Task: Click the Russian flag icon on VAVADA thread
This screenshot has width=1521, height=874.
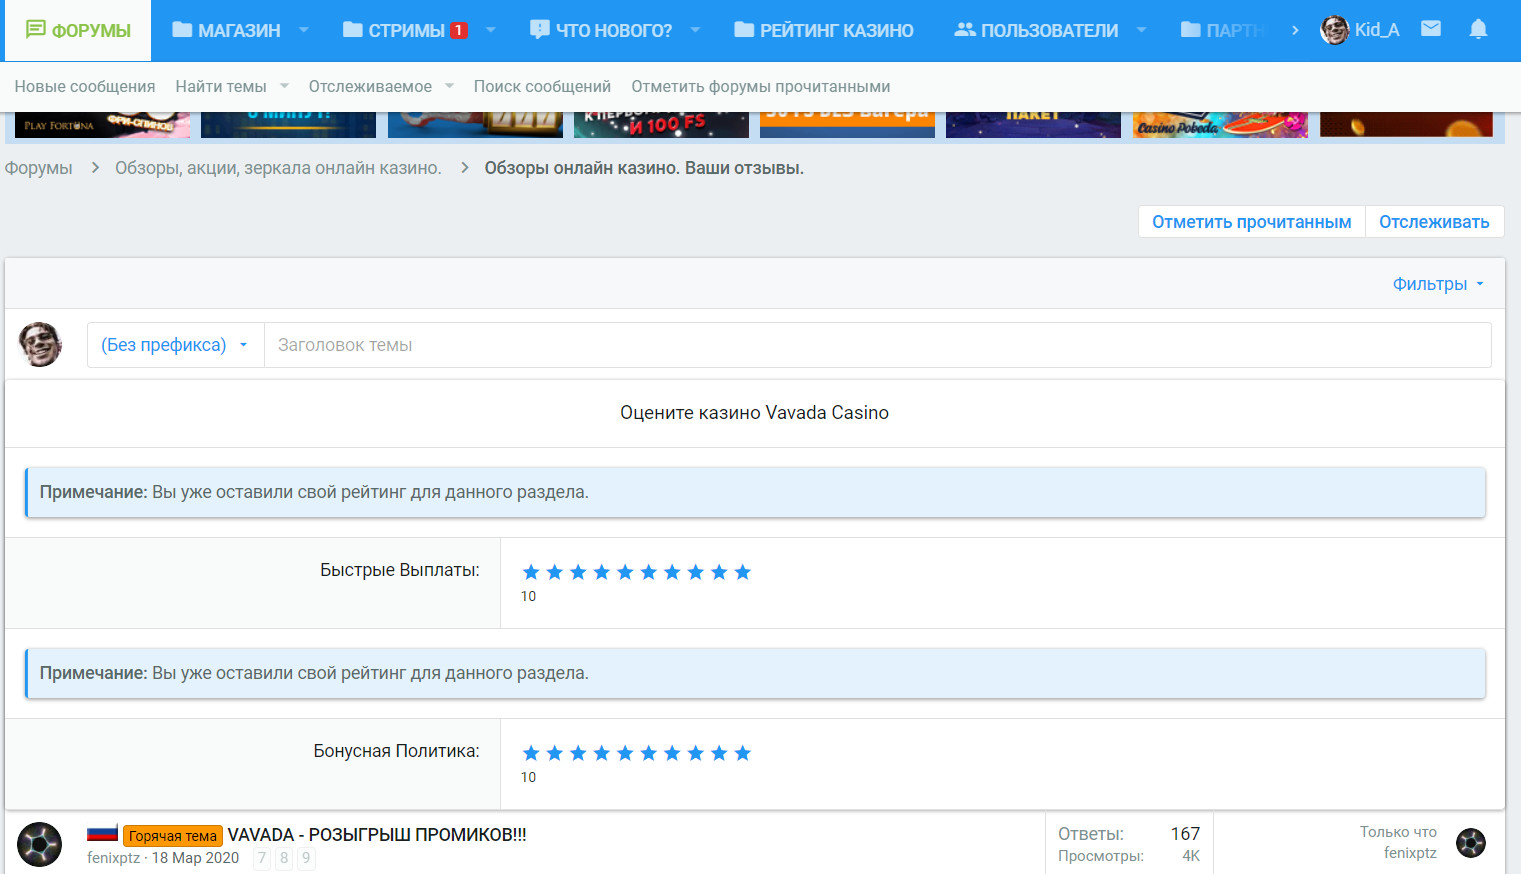Action: [x=102, y=833]
